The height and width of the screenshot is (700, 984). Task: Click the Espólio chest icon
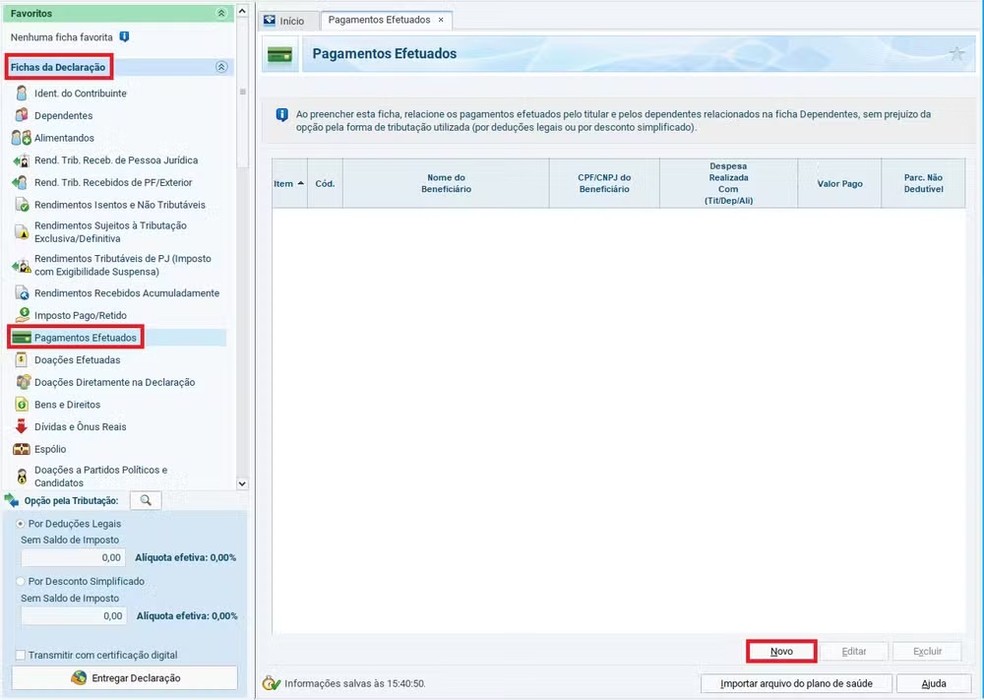(21, 450)
